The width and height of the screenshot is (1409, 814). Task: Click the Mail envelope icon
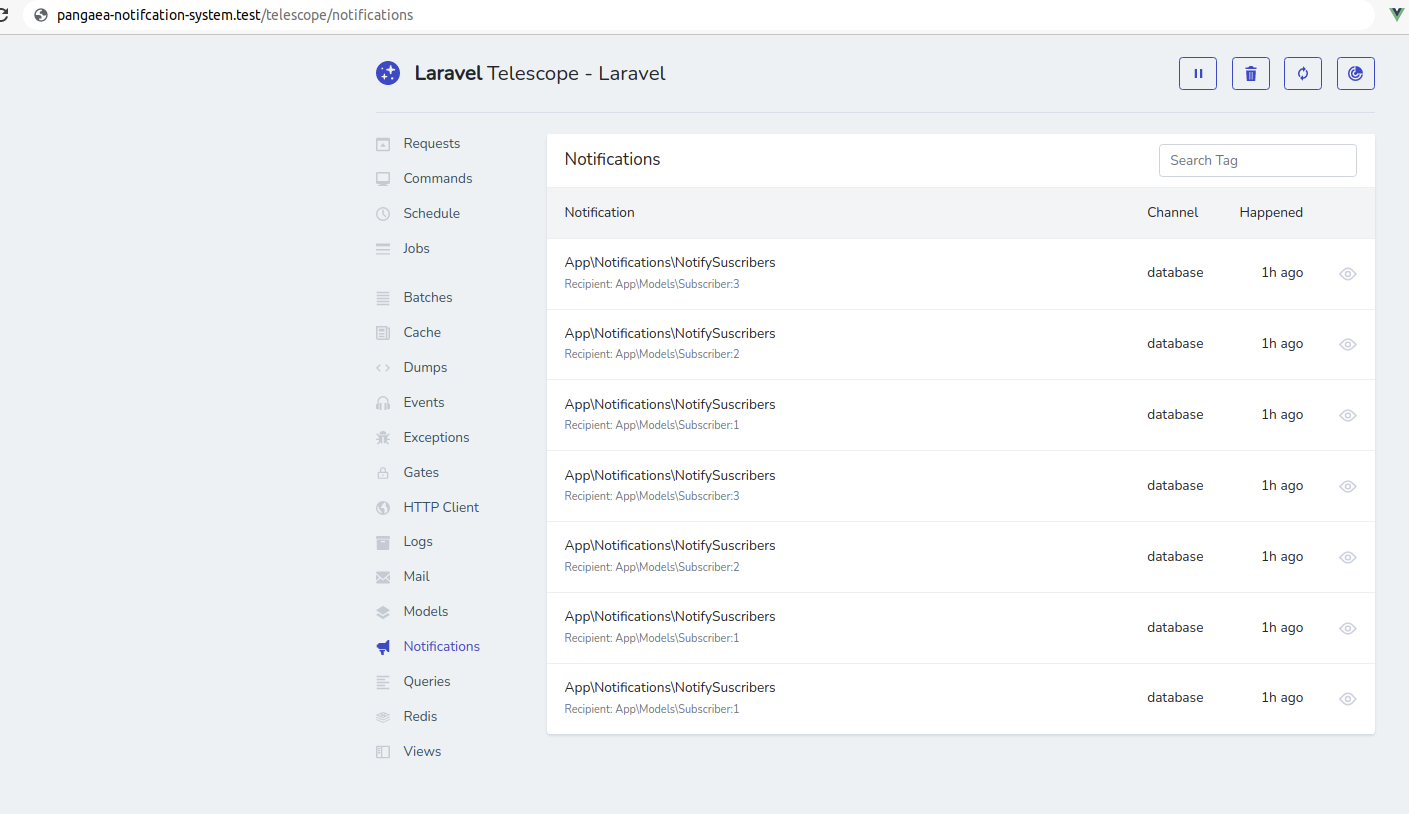pyautogui.click(x=382, y=576)
